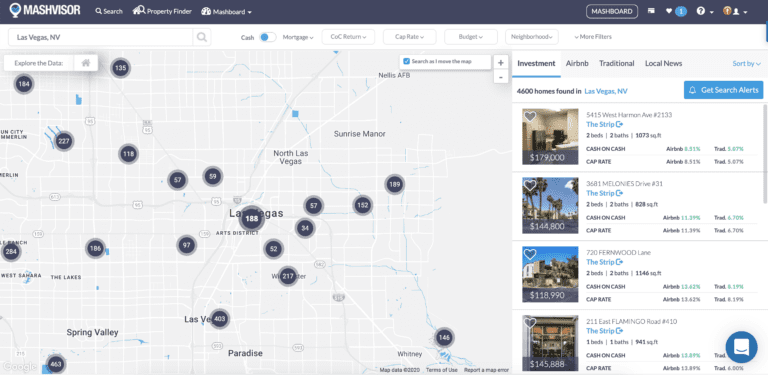
Task: Open The Strip link under 5415 West Harmon
Action: point(604,124)
